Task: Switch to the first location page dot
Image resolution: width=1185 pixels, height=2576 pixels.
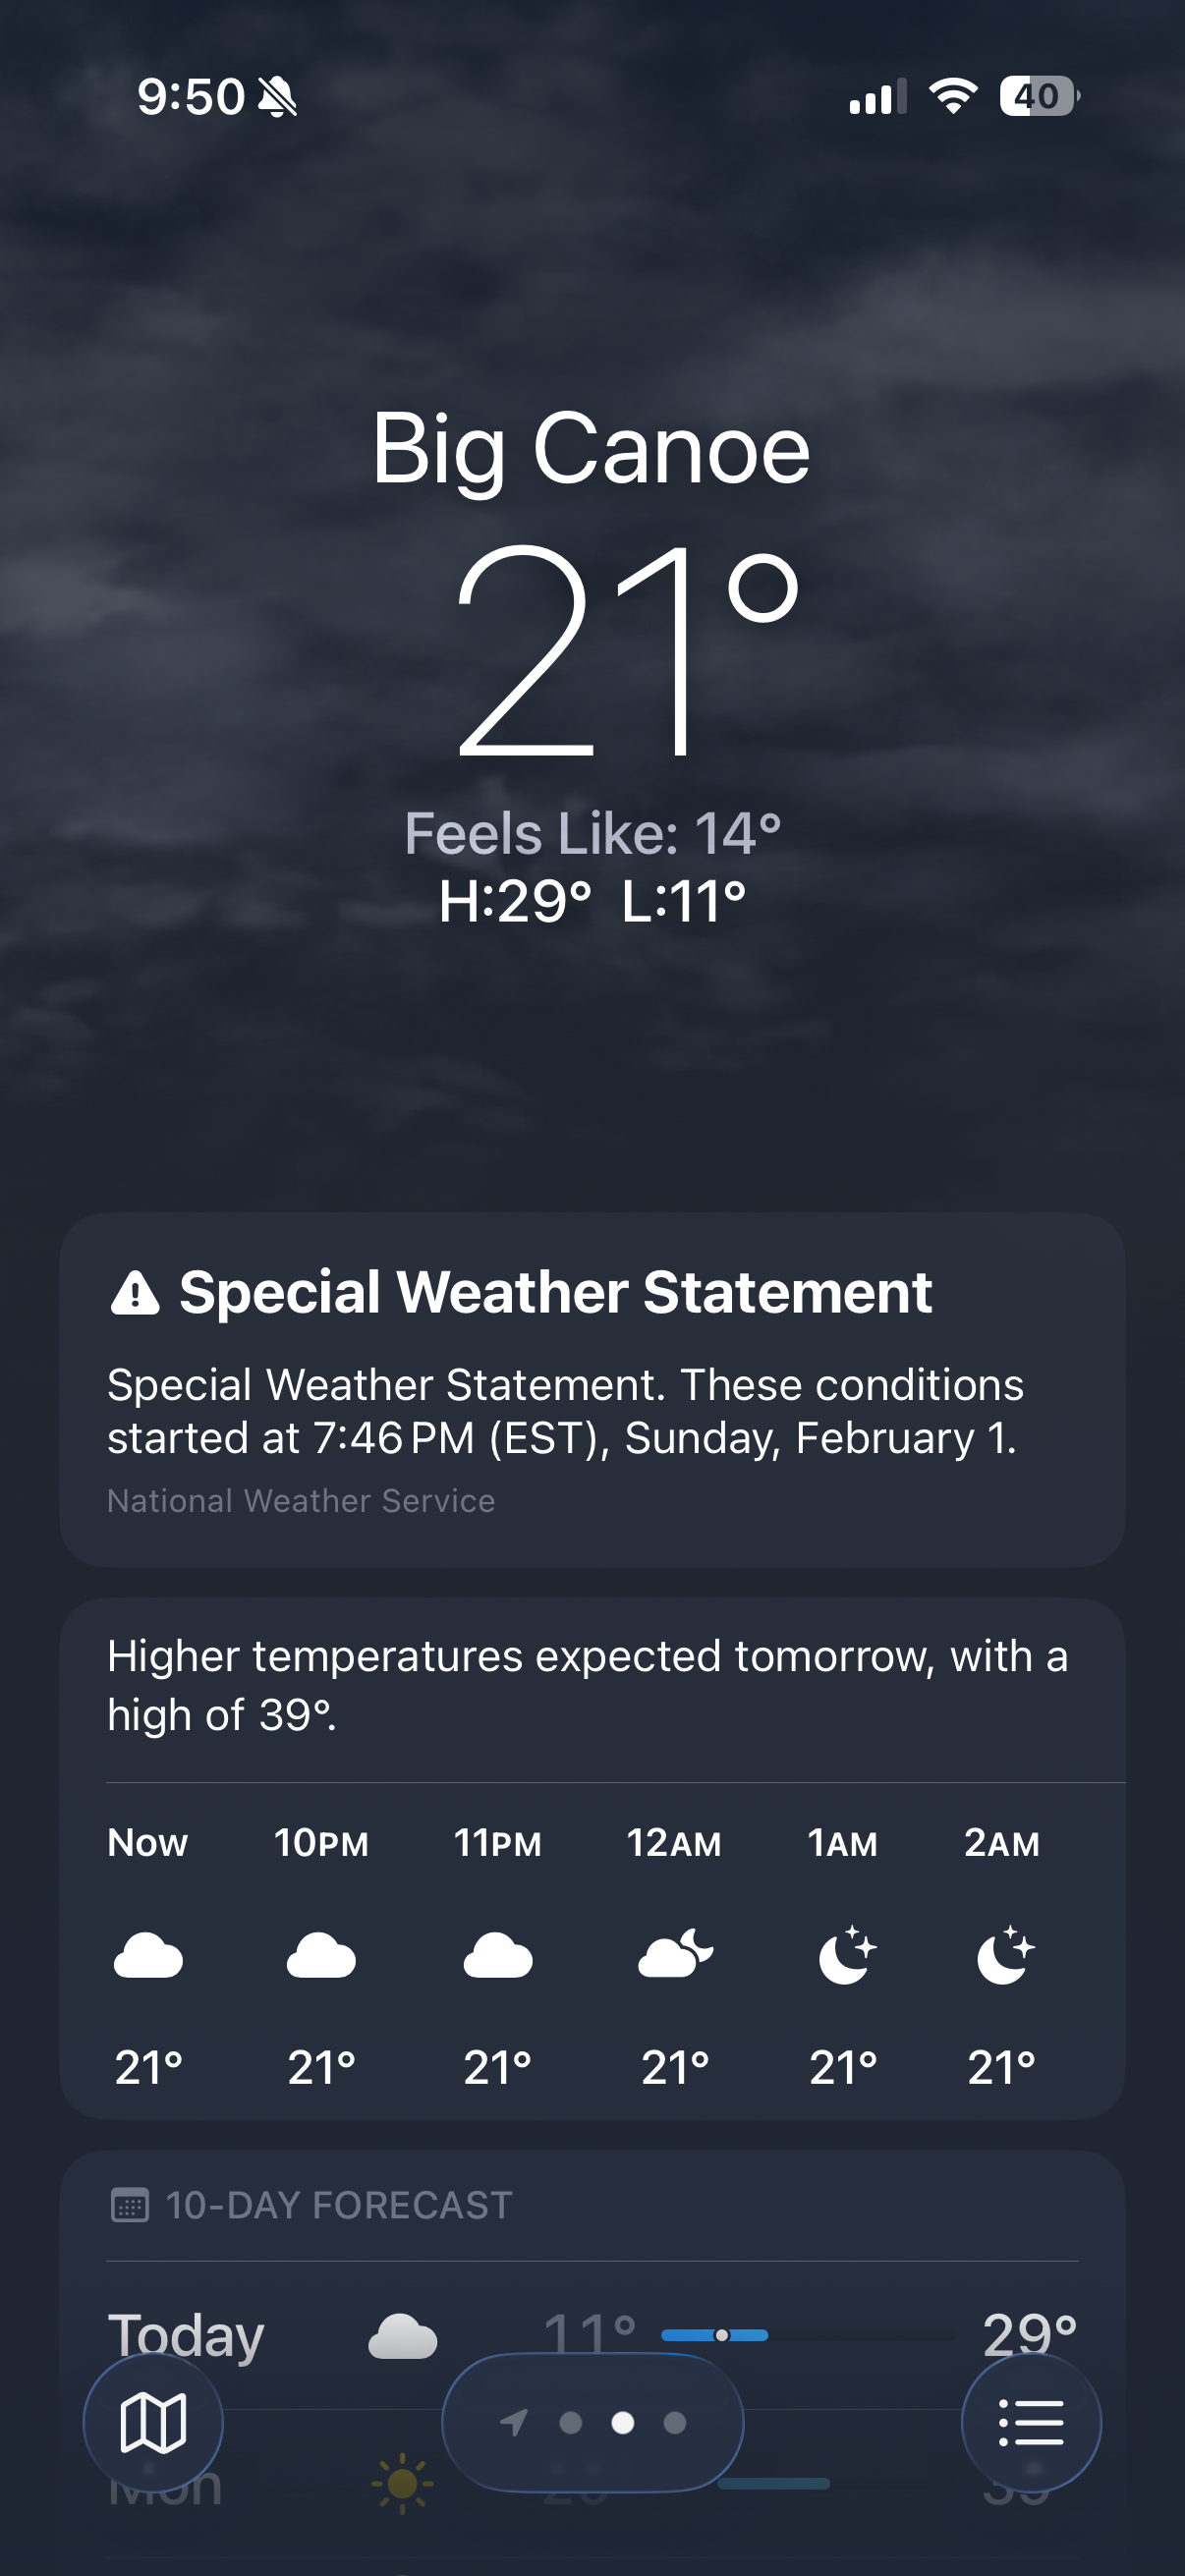Action: coord(571,2422)
